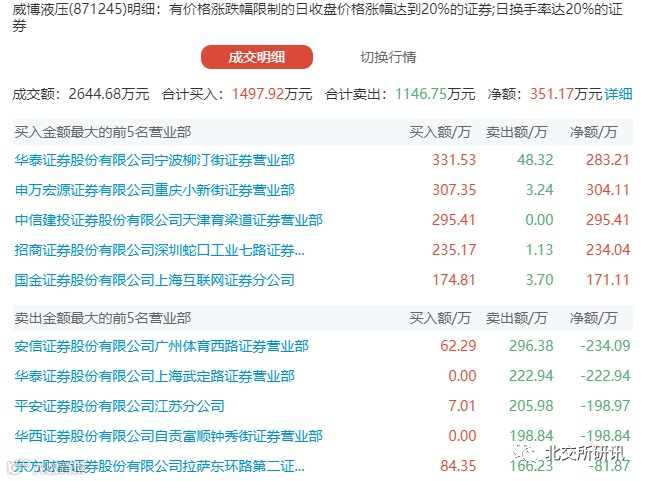Click net amount -234.09
This screenshot has width=645, height=481.
pyautogui.click(x=606, y=346)
